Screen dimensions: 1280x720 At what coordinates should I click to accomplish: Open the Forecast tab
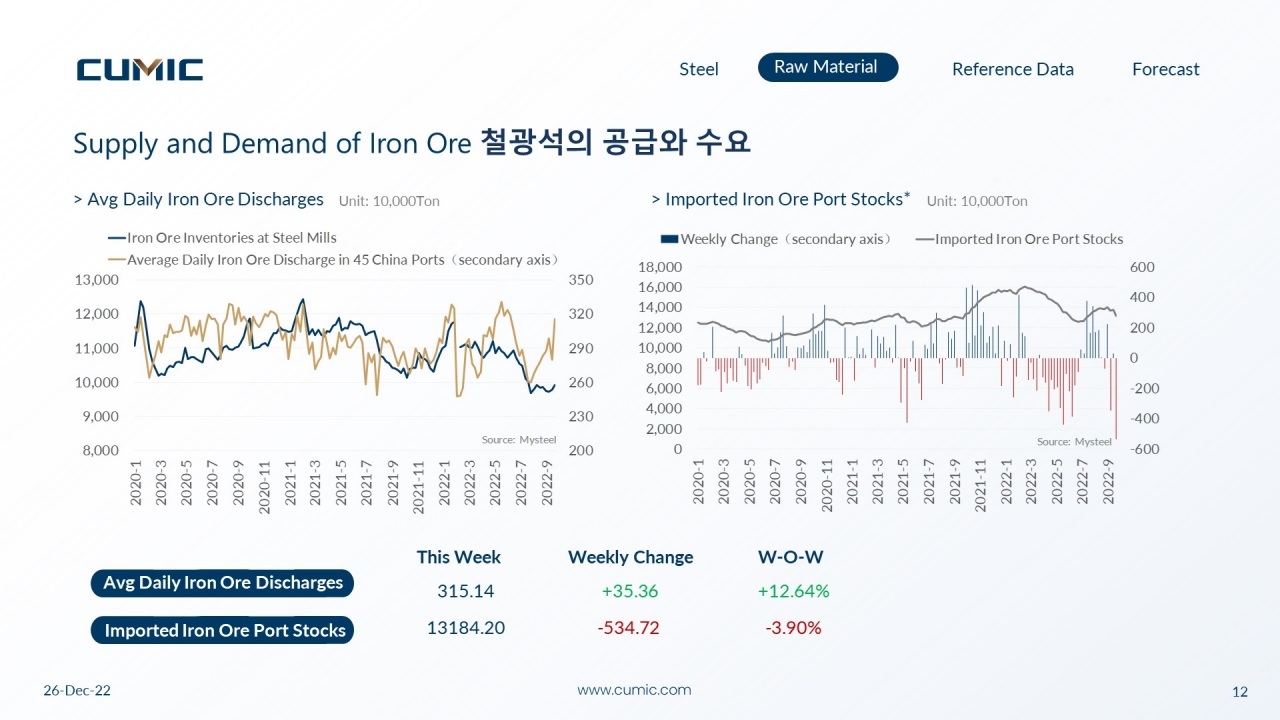tap(1166, 69)
